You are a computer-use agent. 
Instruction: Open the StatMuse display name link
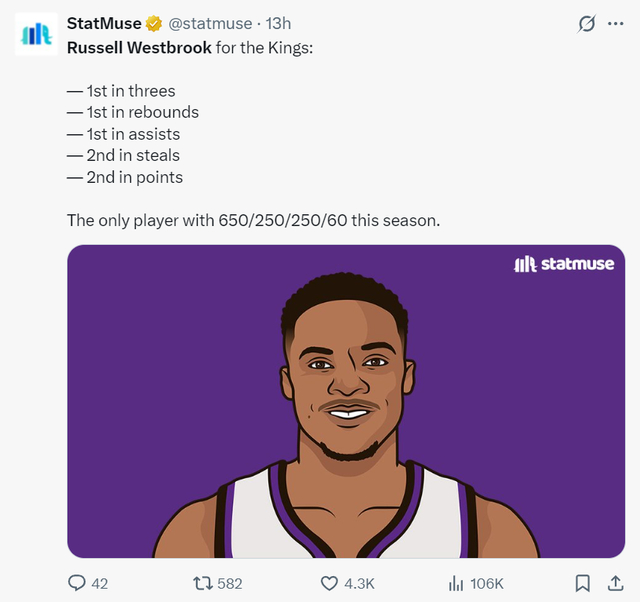103,23
